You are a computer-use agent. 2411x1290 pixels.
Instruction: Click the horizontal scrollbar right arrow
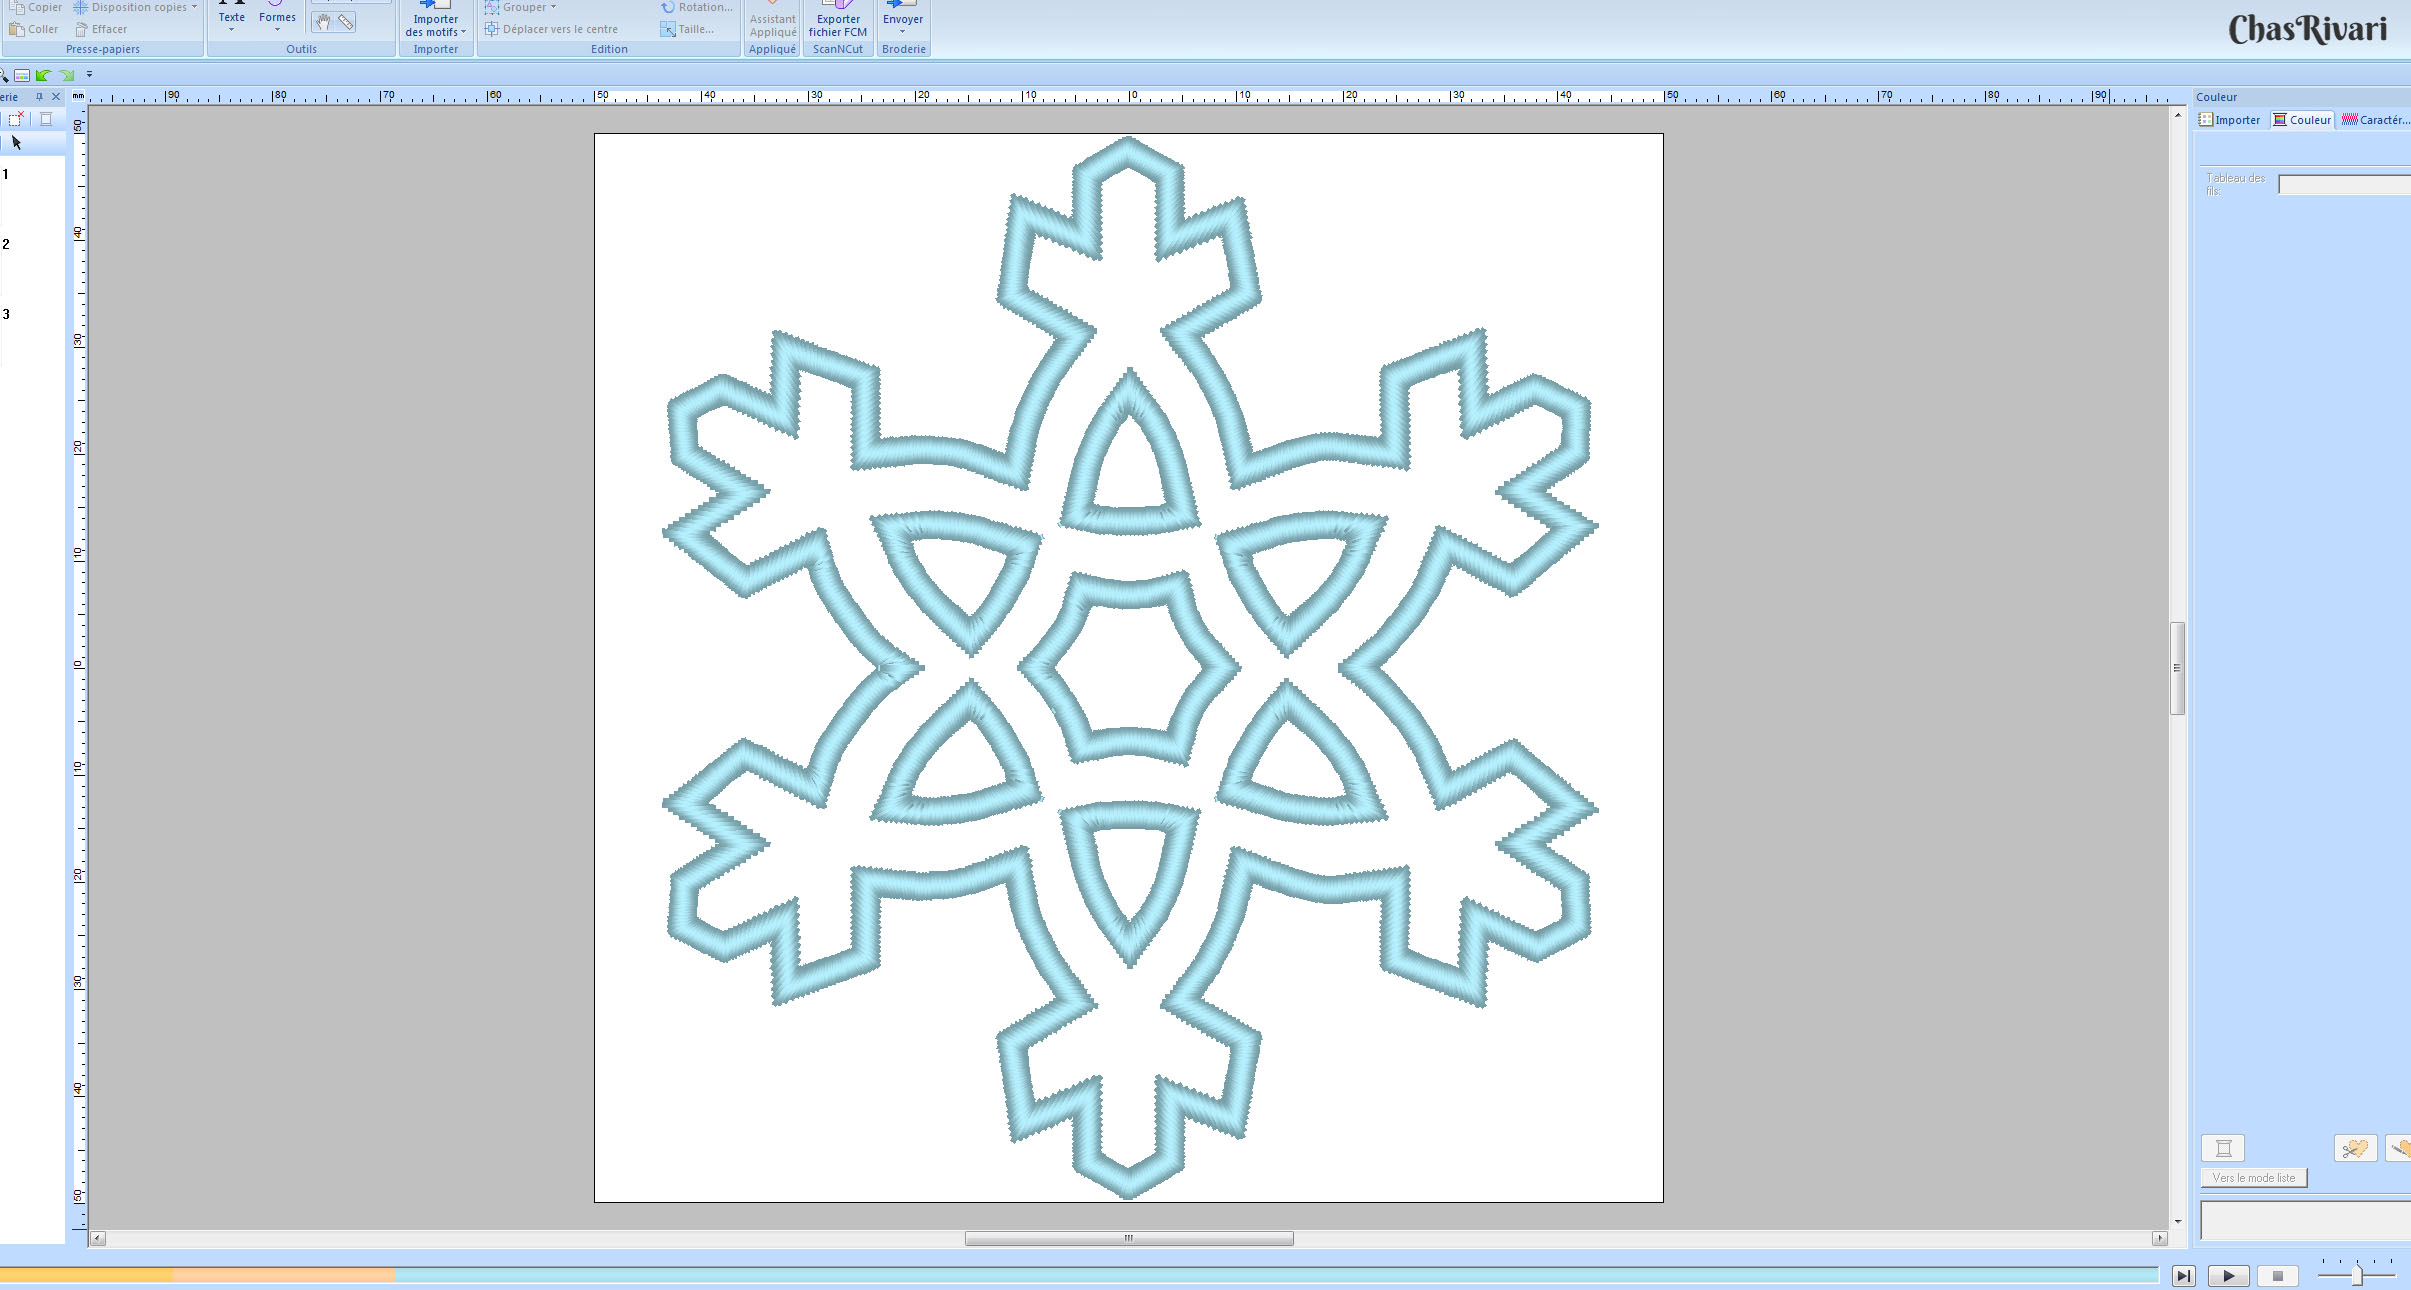point(2159,1238)
